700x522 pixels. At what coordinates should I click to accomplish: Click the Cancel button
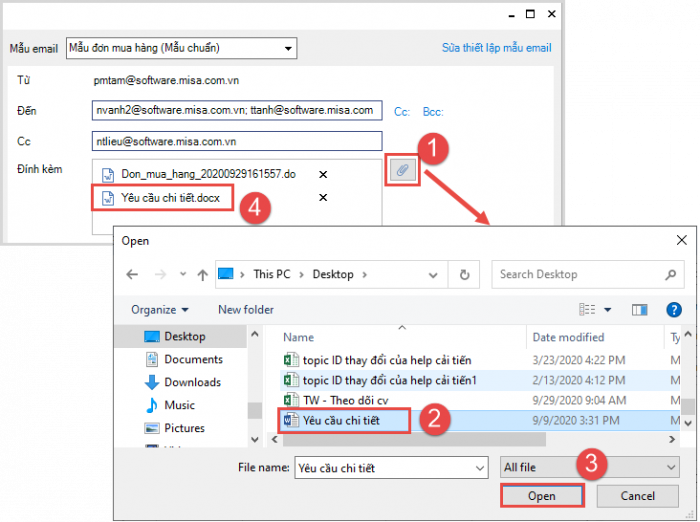pyautogui.click(x=637, y=496)
